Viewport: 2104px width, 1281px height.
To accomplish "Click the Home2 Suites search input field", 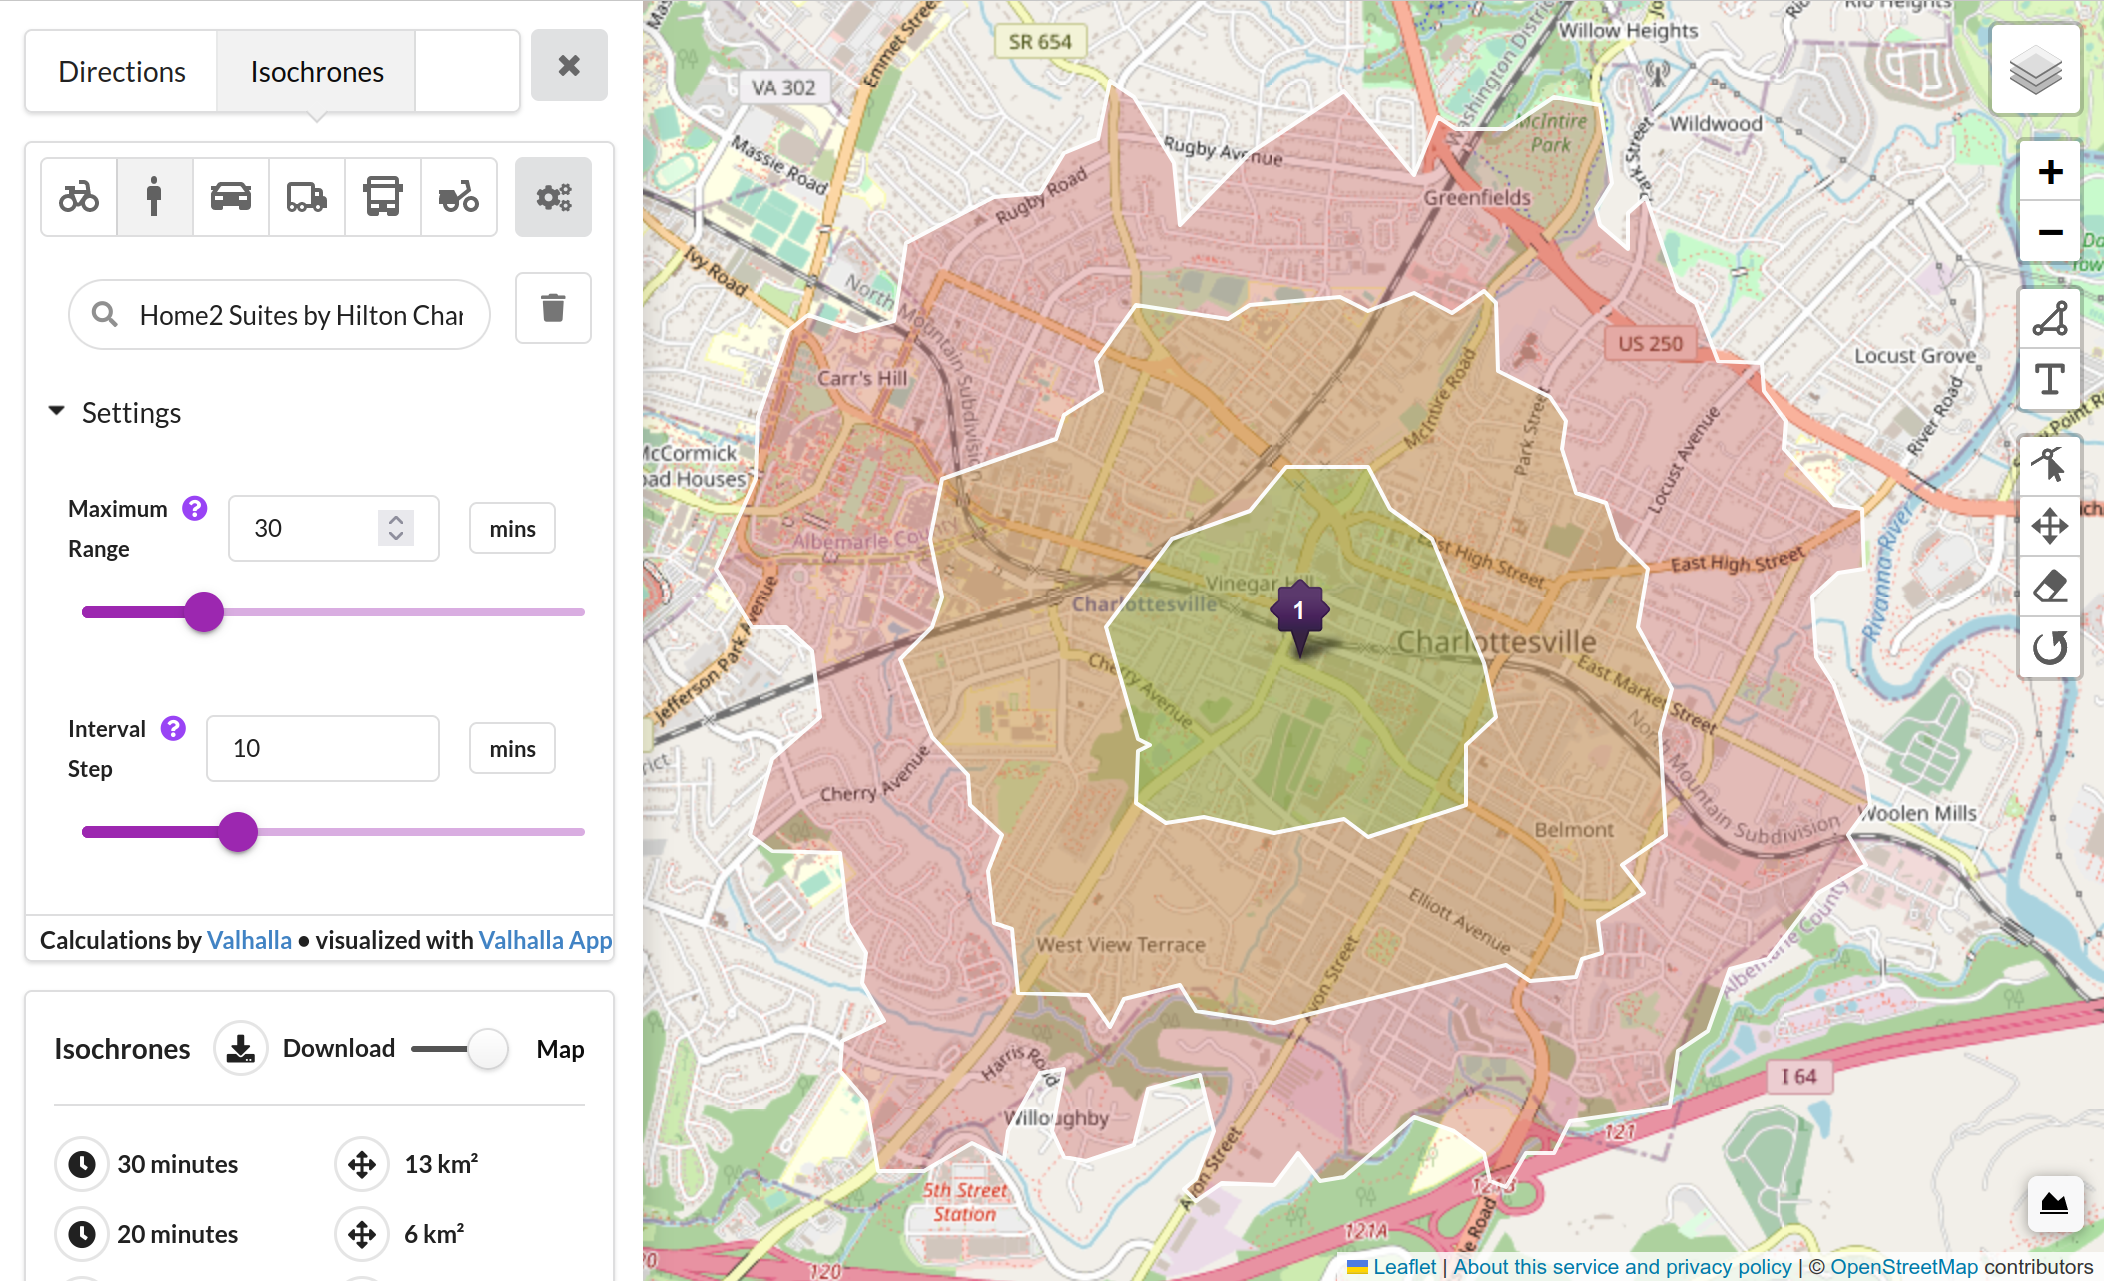I will pos(290,314).
